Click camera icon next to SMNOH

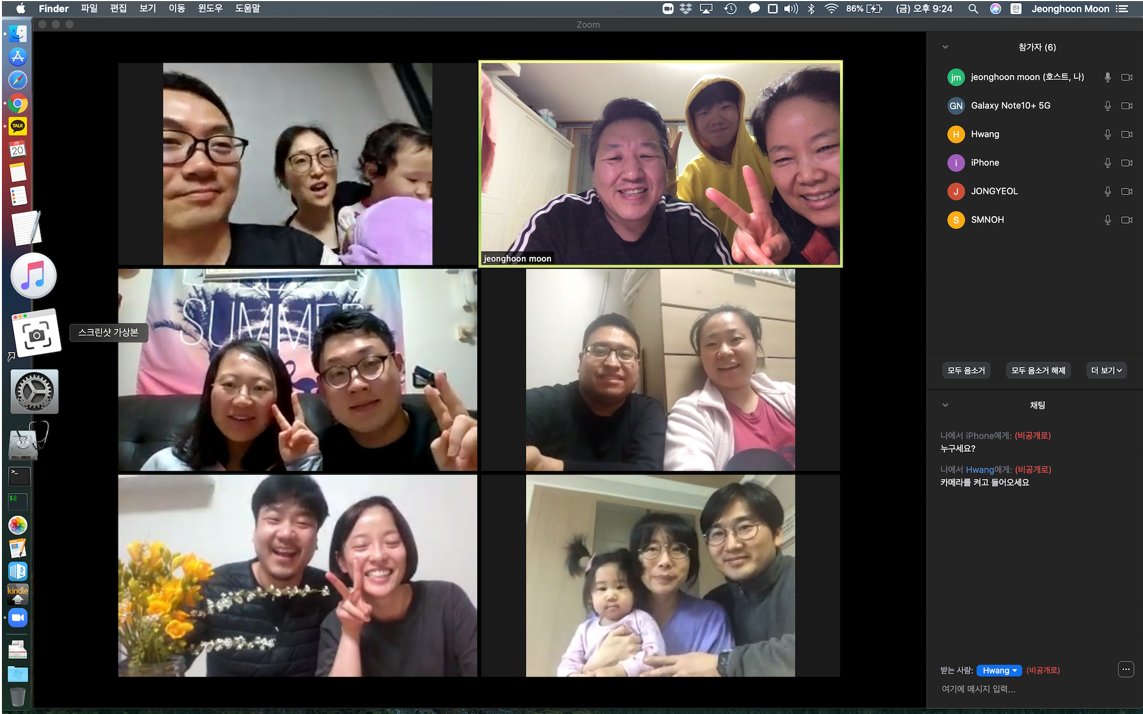pos(1126,220)
